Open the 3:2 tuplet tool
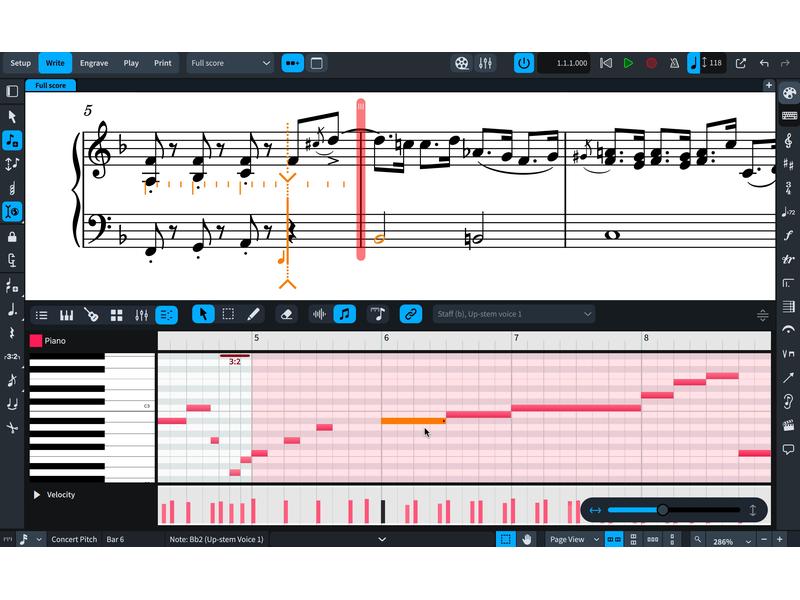Screen dimensions: 800x600 click(12, 357)
